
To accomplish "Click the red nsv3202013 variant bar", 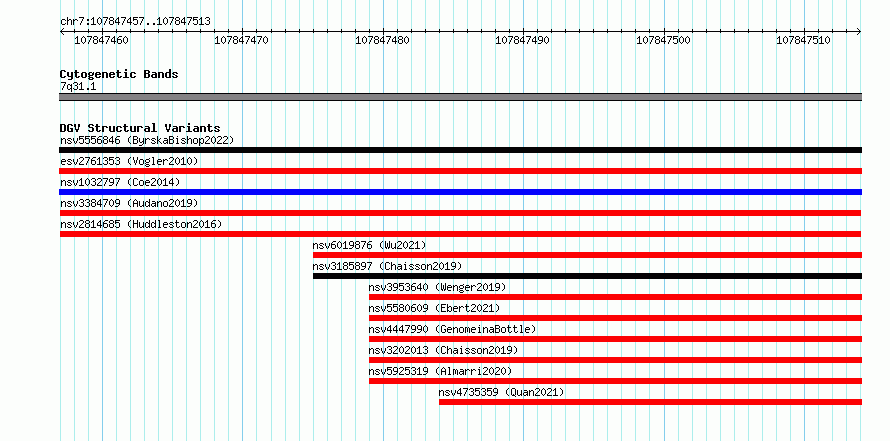I will click(615, 360).
